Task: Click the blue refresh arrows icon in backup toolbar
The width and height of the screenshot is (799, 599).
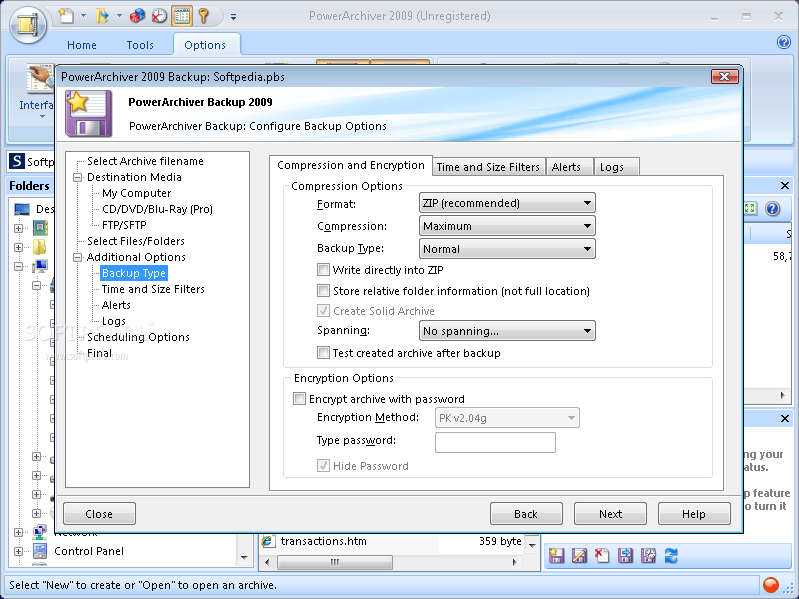Action: [671, 556]
